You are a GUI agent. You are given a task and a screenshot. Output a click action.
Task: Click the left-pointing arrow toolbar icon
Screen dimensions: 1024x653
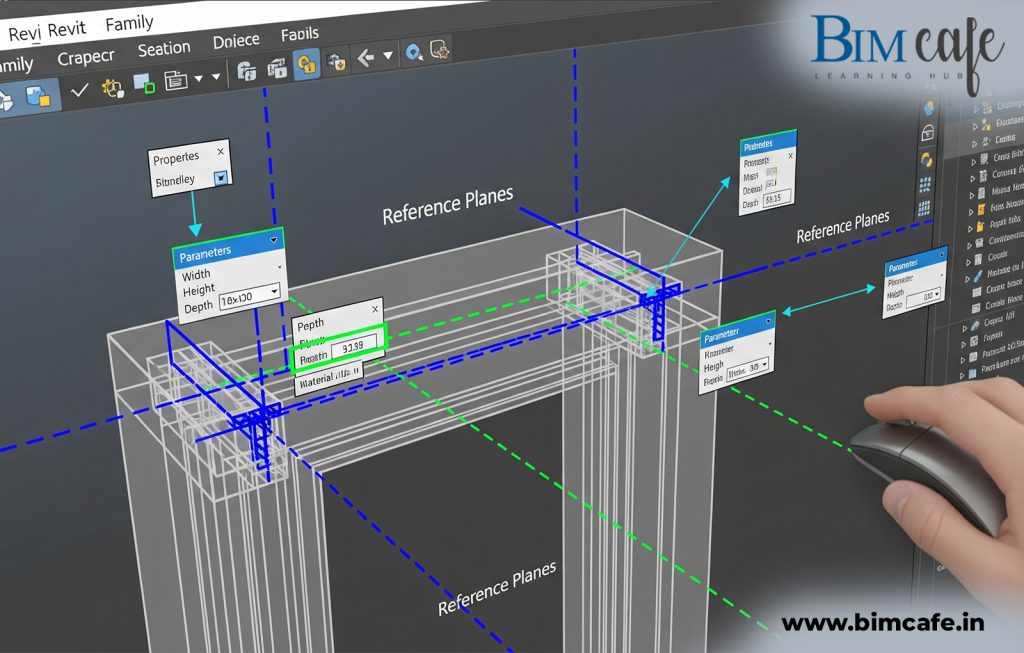365,58
